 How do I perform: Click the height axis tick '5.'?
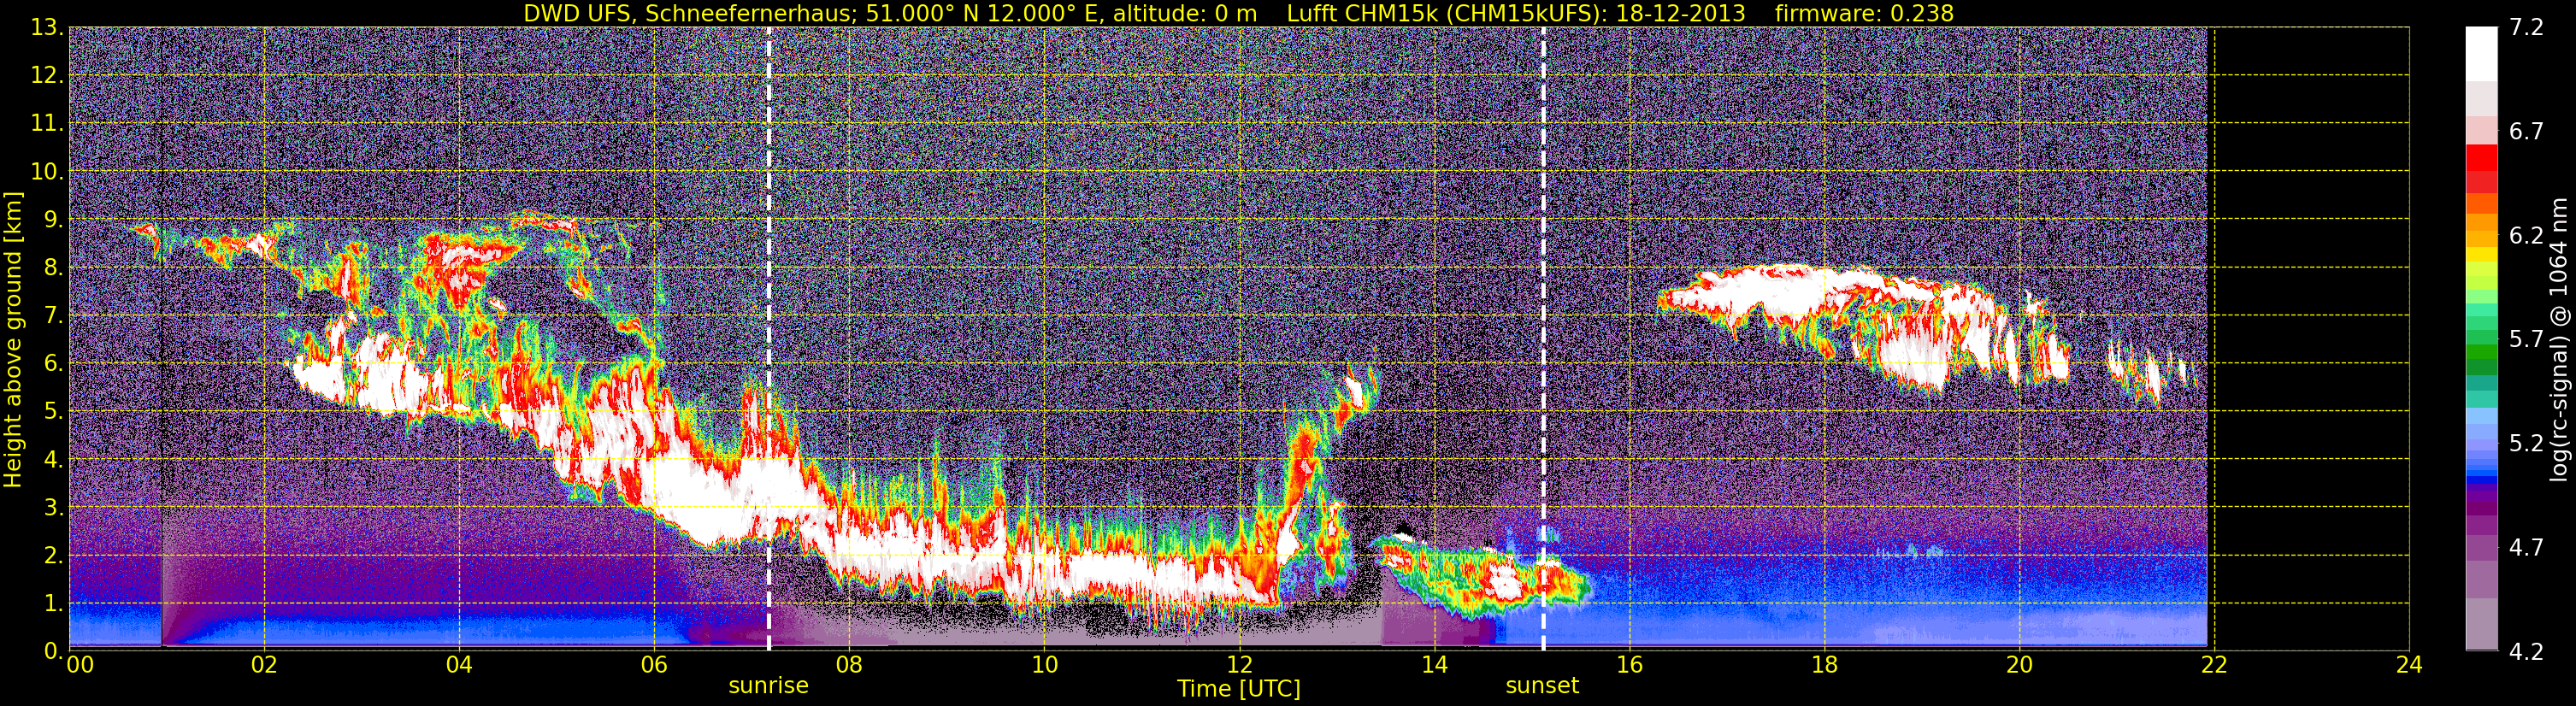54,412
